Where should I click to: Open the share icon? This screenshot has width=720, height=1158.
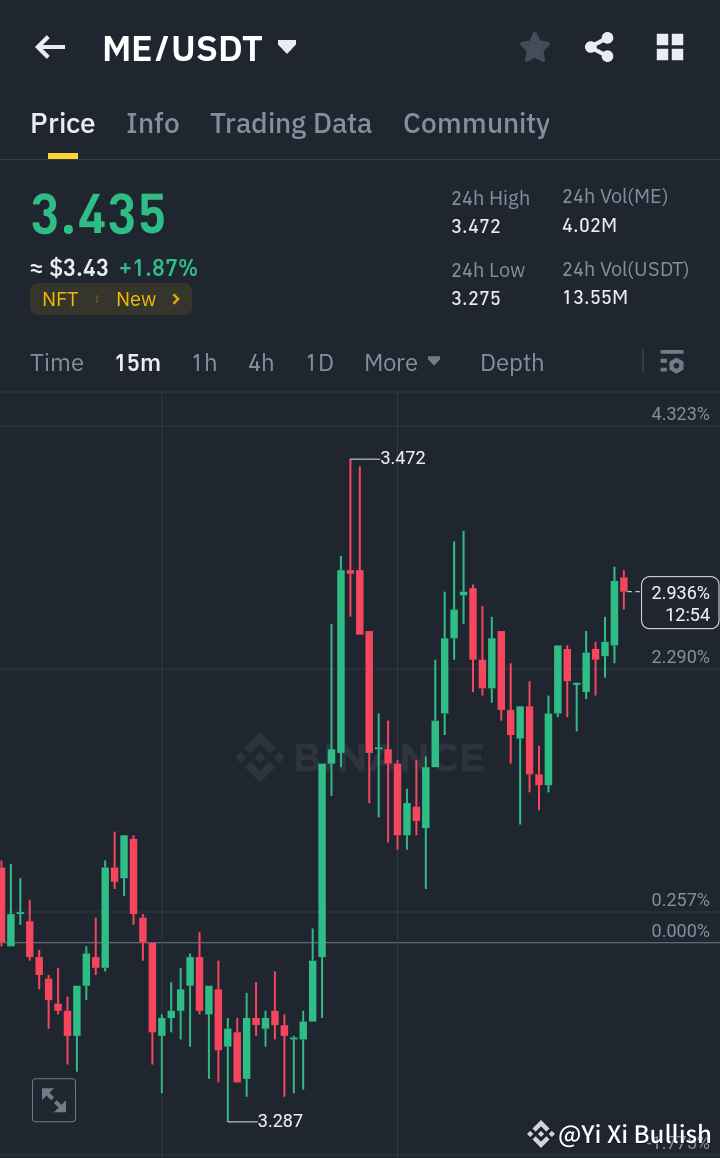(599, 47)
